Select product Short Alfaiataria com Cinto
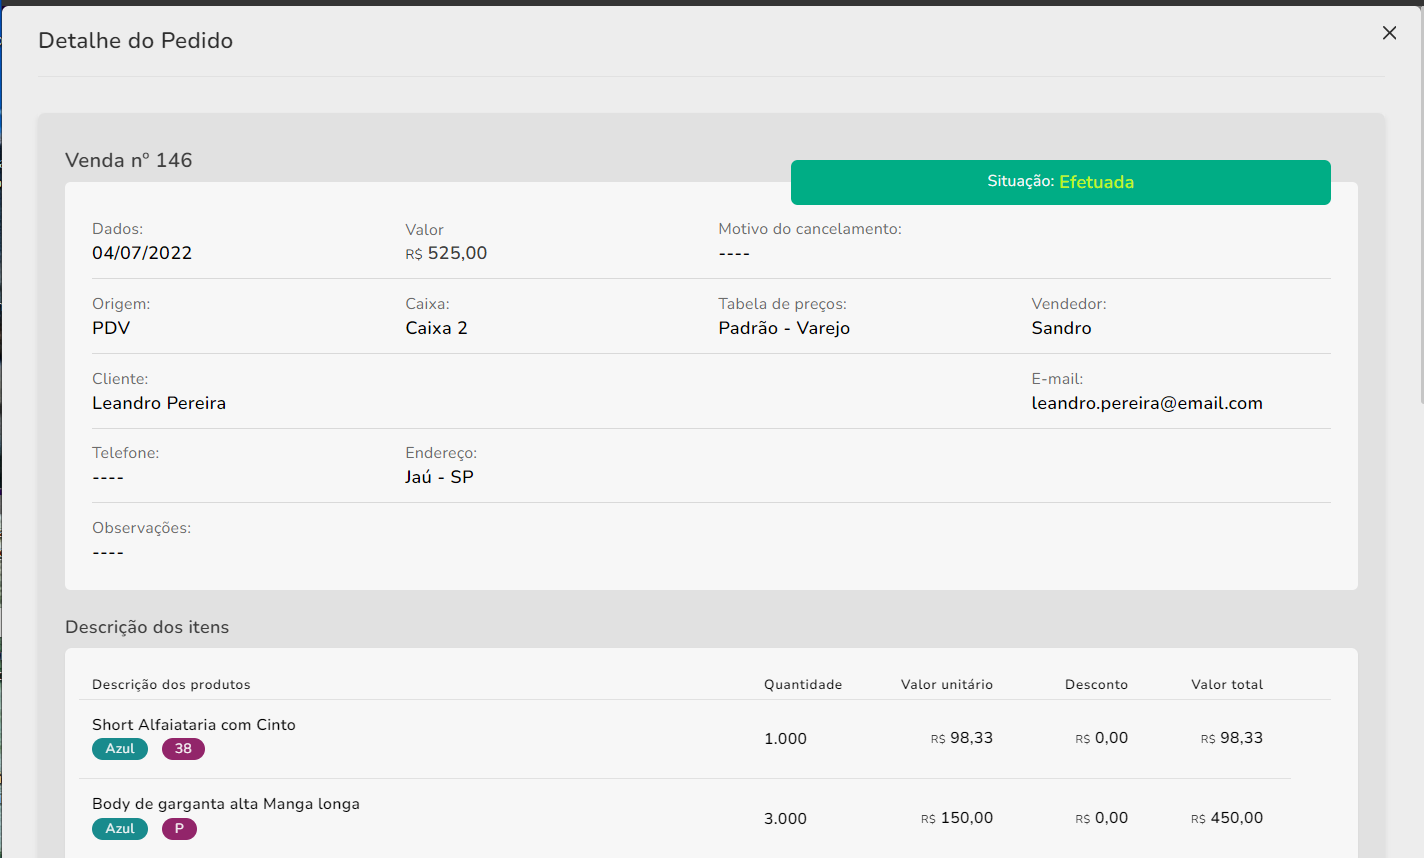1424x858 pixels. [194, 725]
